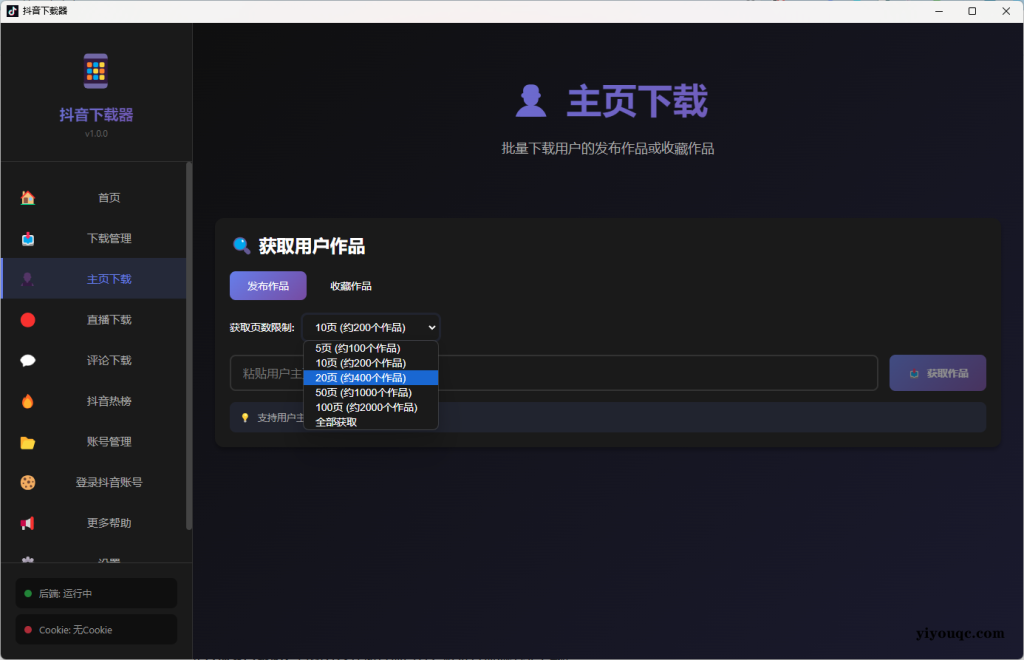1024x660 pixels.
Task: Switch to the 收藏作品 tab
Action: [x=351, y=285]
